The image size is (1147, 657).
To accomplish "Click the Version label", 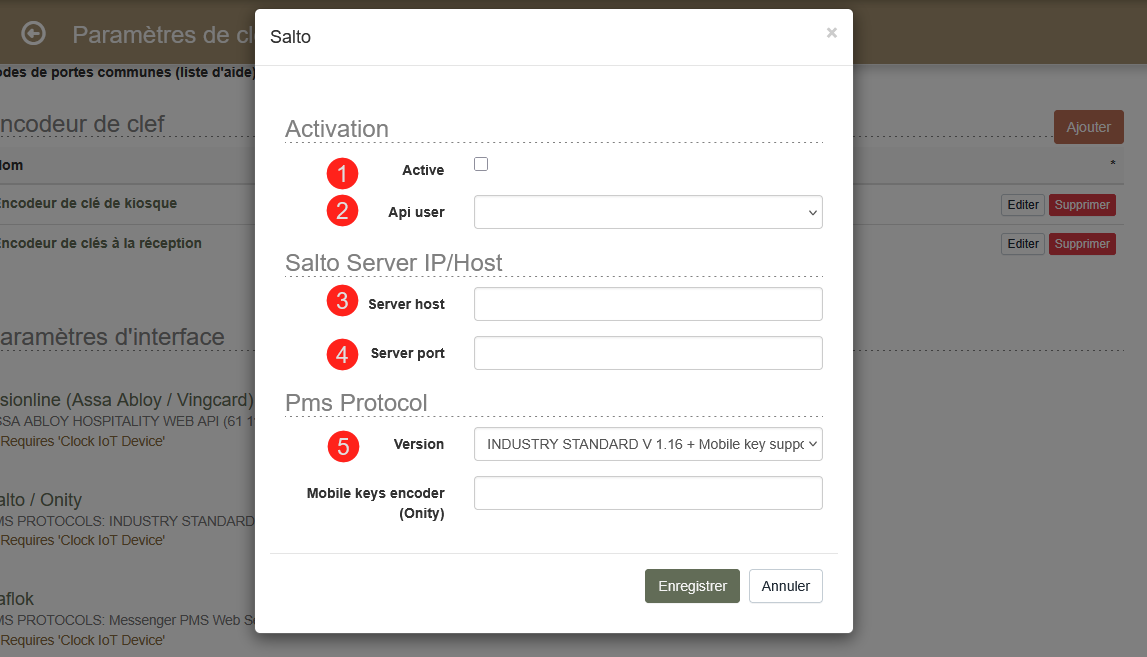I will click(x=418, y=444).
